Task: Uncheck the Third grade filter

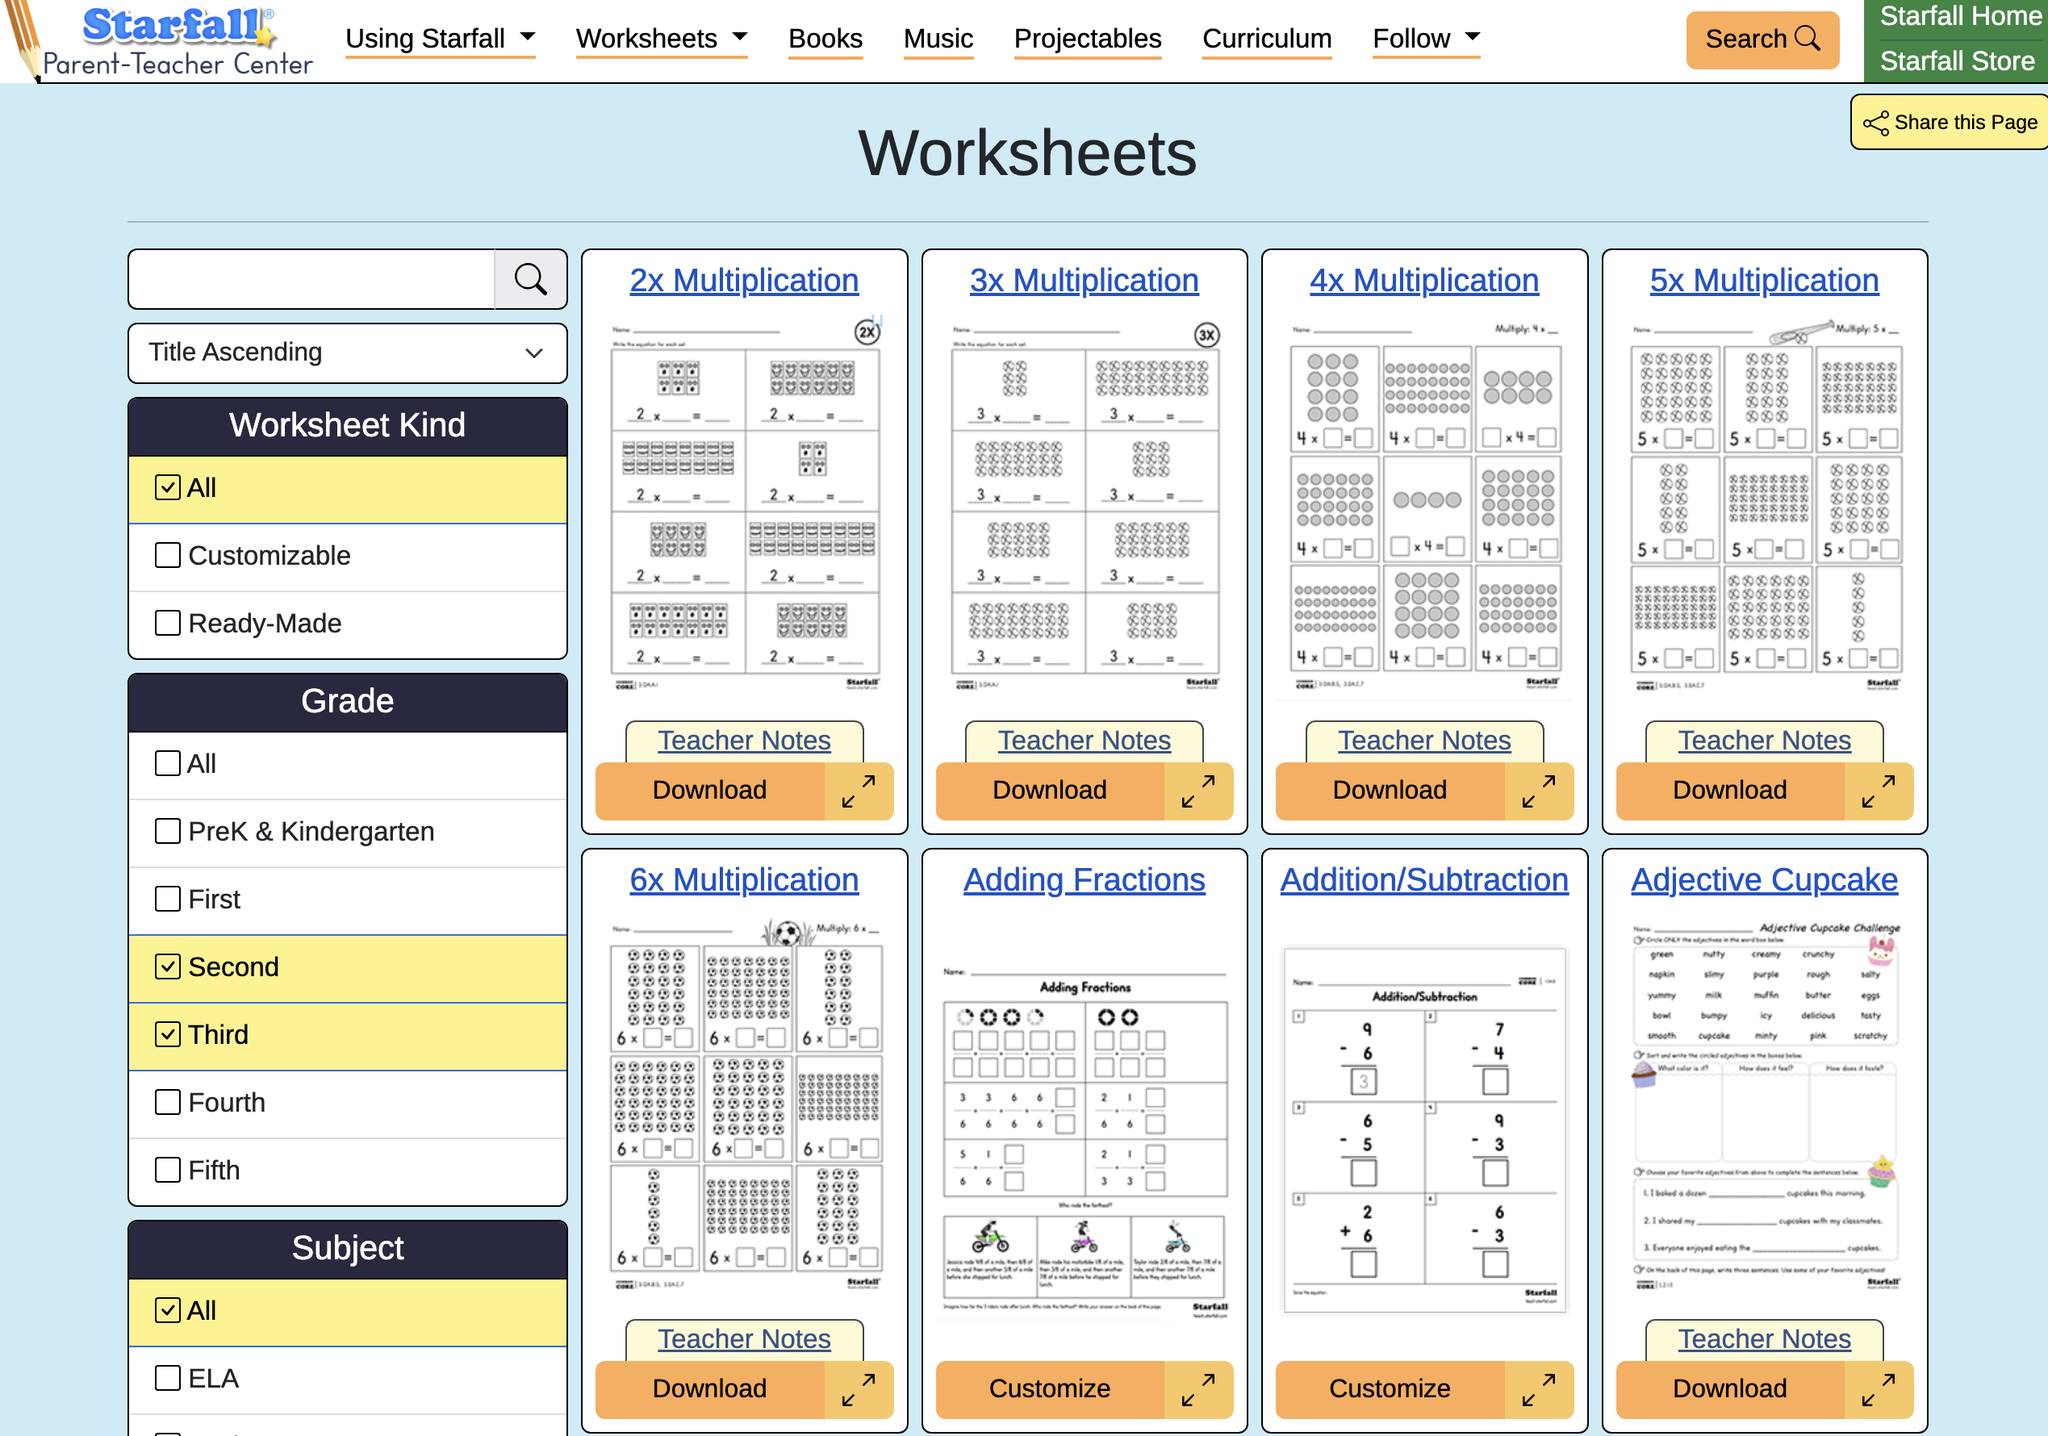Action: (x=168, y=1035)
